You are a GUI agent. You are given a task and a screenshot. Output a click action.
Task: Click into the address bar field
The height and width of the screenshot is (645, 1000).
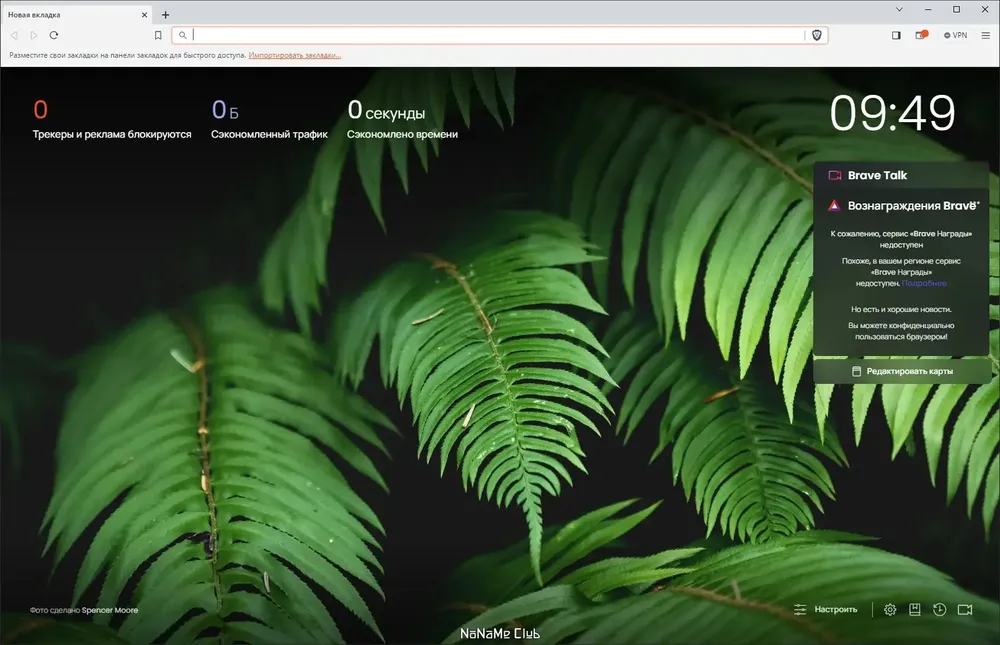499,35
